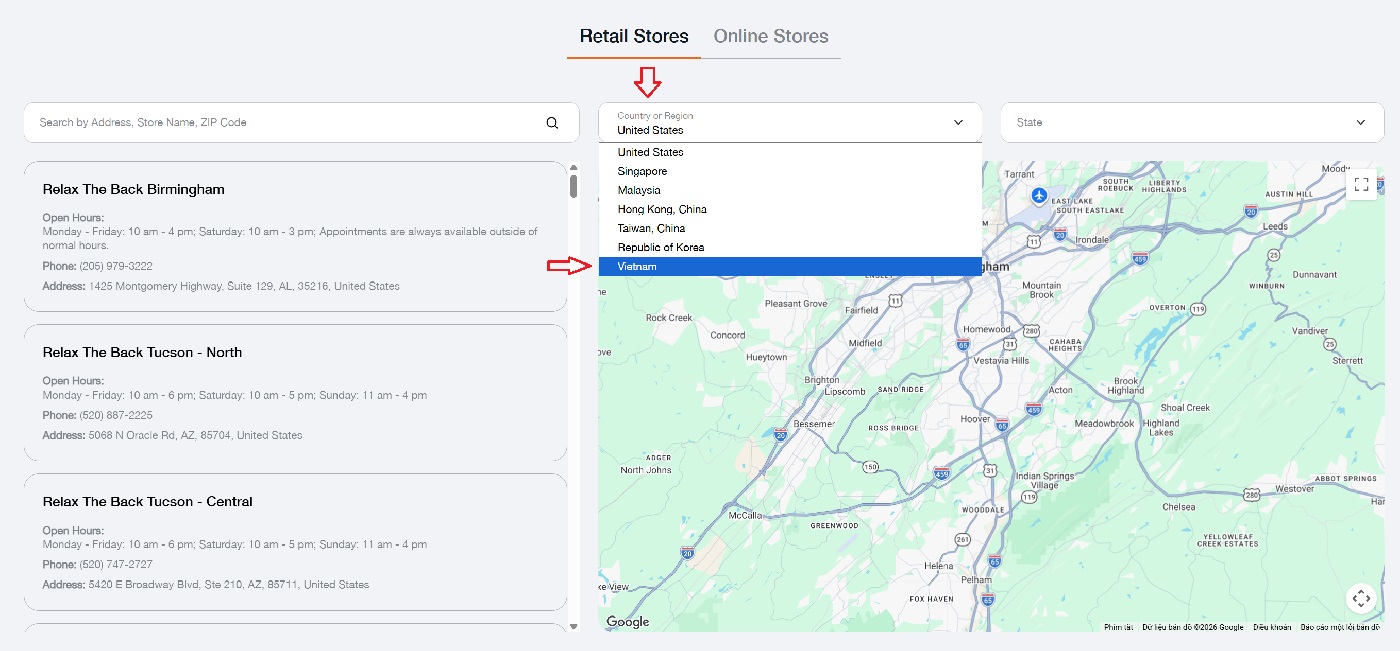Select the Retail Stores tab
Viewport: 1400px width, 651px height.
pyautogui.click(x=634, y=36)
